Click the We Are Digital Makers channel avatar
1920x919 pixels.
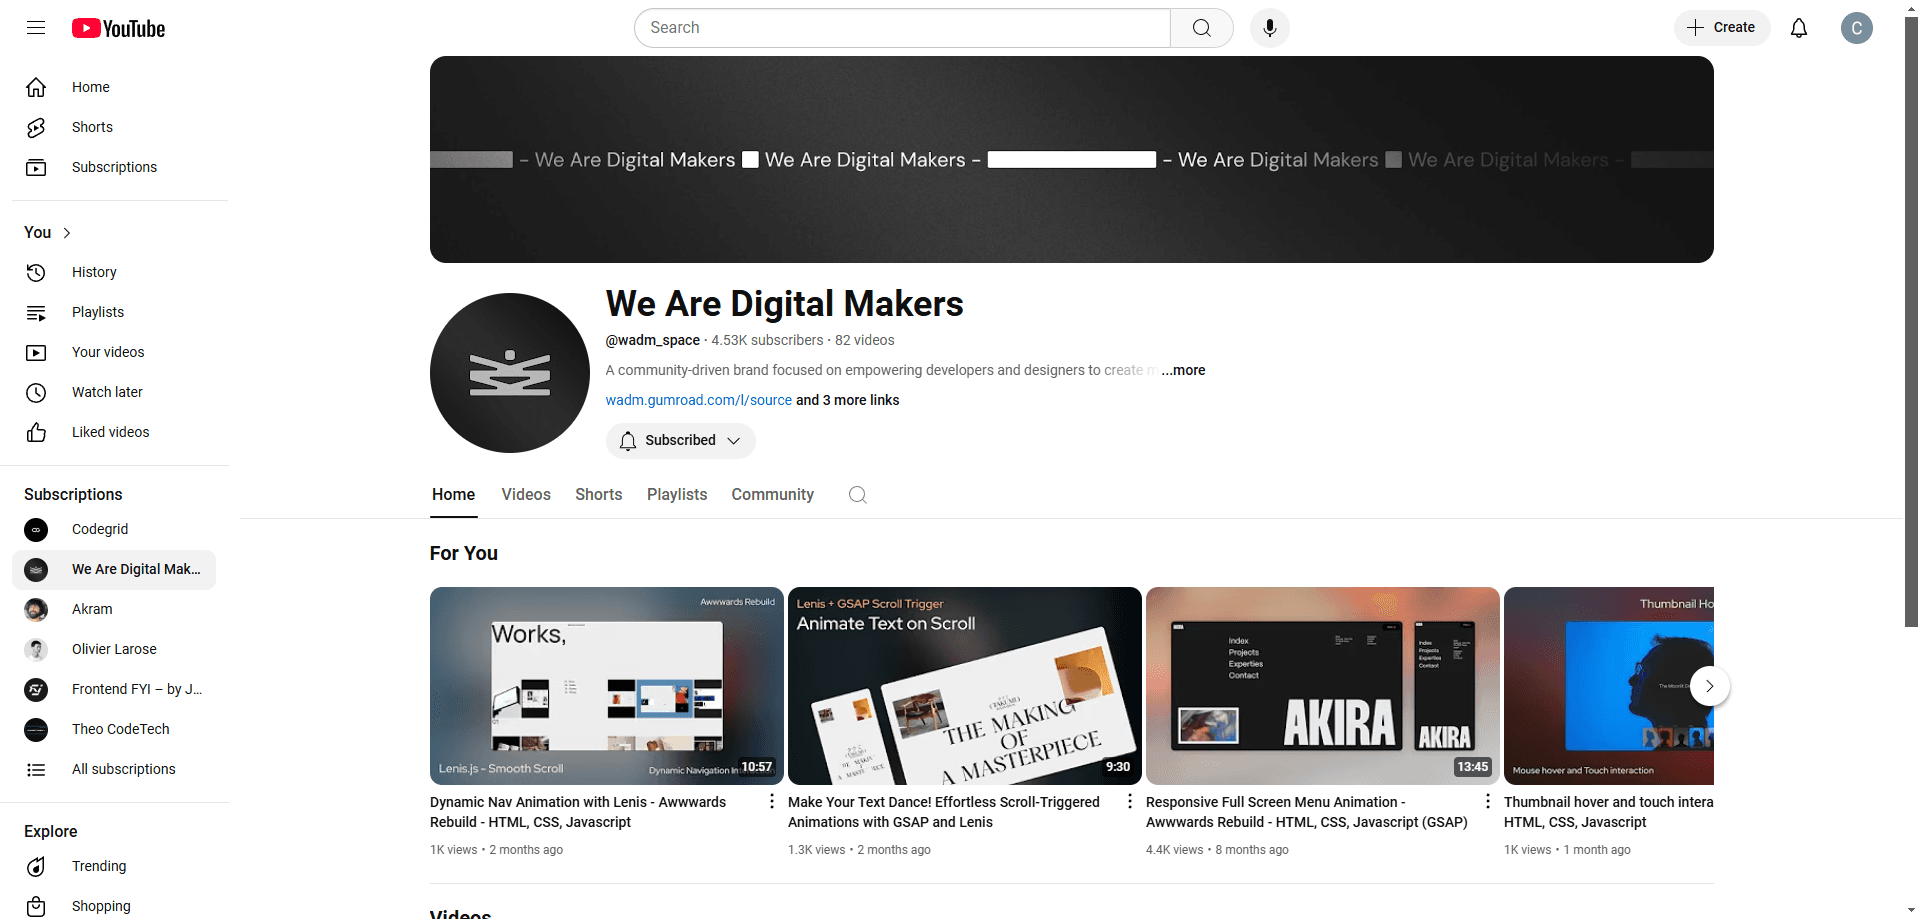[x=510, y=373]
